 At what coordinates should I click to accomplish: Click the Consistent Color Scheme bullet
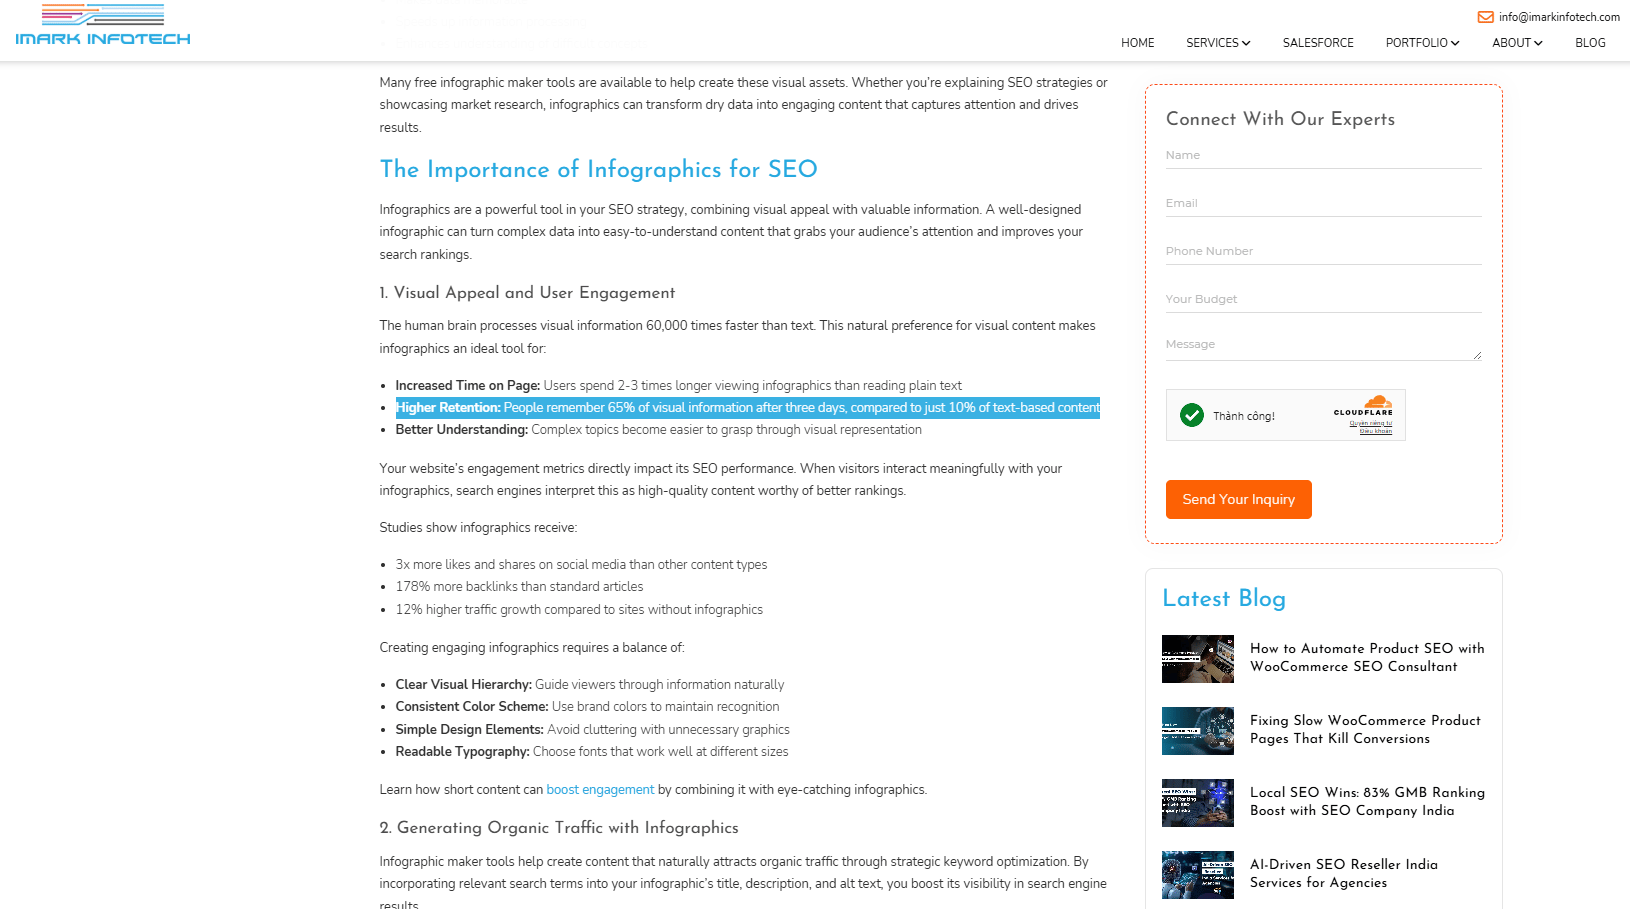coord(587,707)
